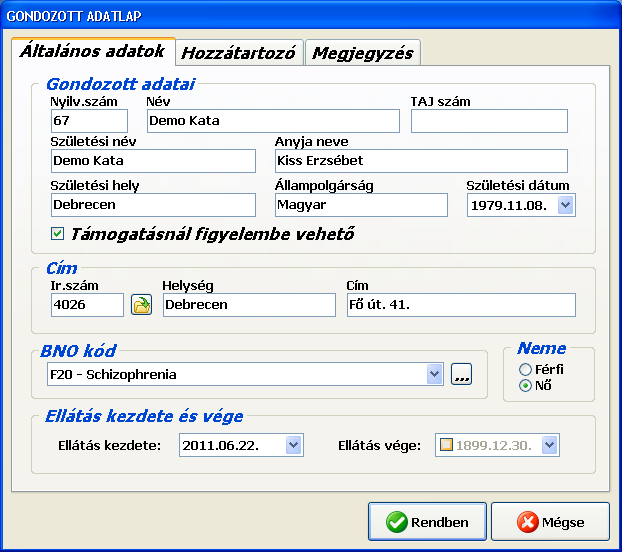Click the postal code lookup folder icon
Image resolution: width=622 pixels, height=552 pixels.
(x=142, y=305)
